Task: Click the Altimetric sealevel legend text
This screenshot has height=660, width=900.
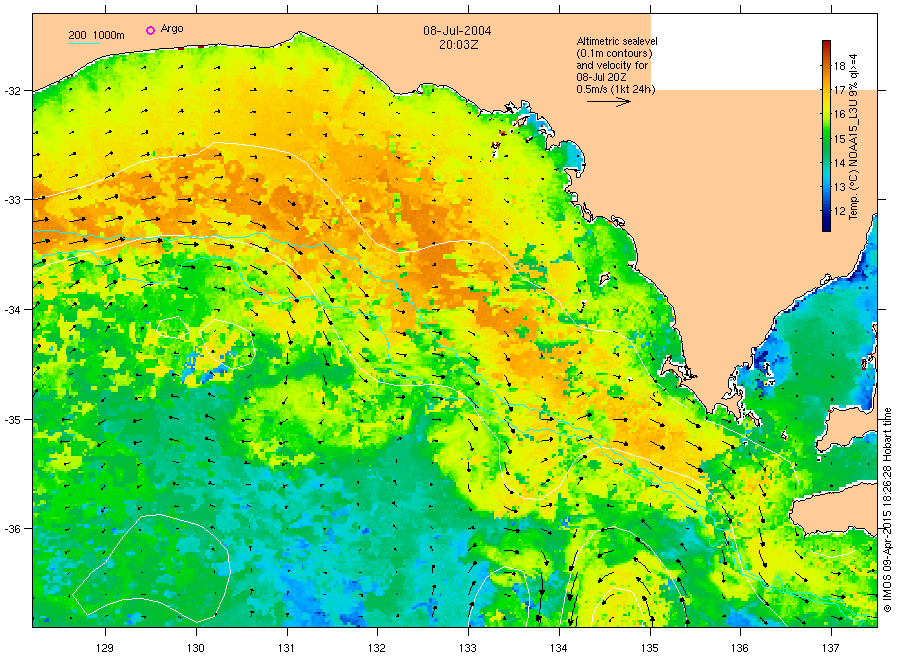Action: pos(617,41)
